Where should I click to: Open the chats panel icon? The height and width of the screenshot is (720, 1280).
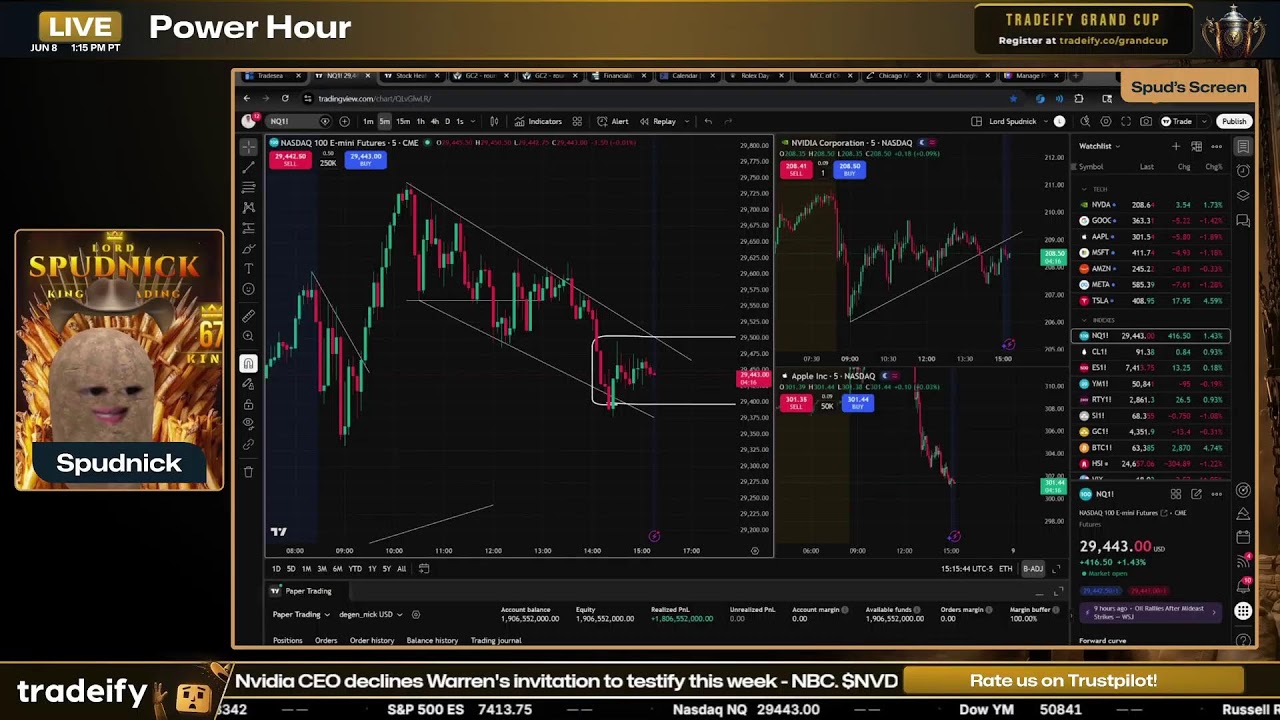point(1243,220)
